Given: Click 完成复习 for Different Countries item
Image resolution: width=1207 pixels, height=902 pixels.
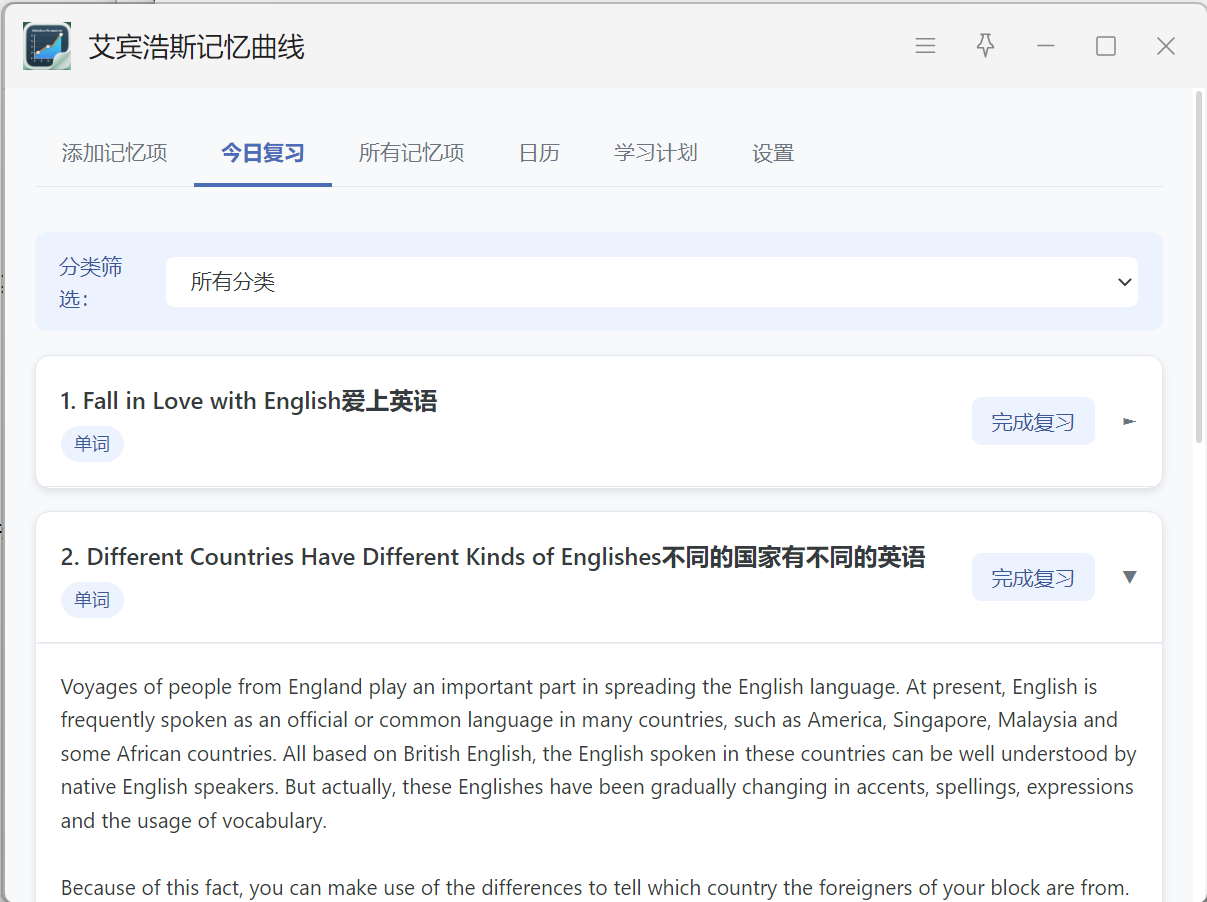Looking at the screenshot, I should (1033, 578).
